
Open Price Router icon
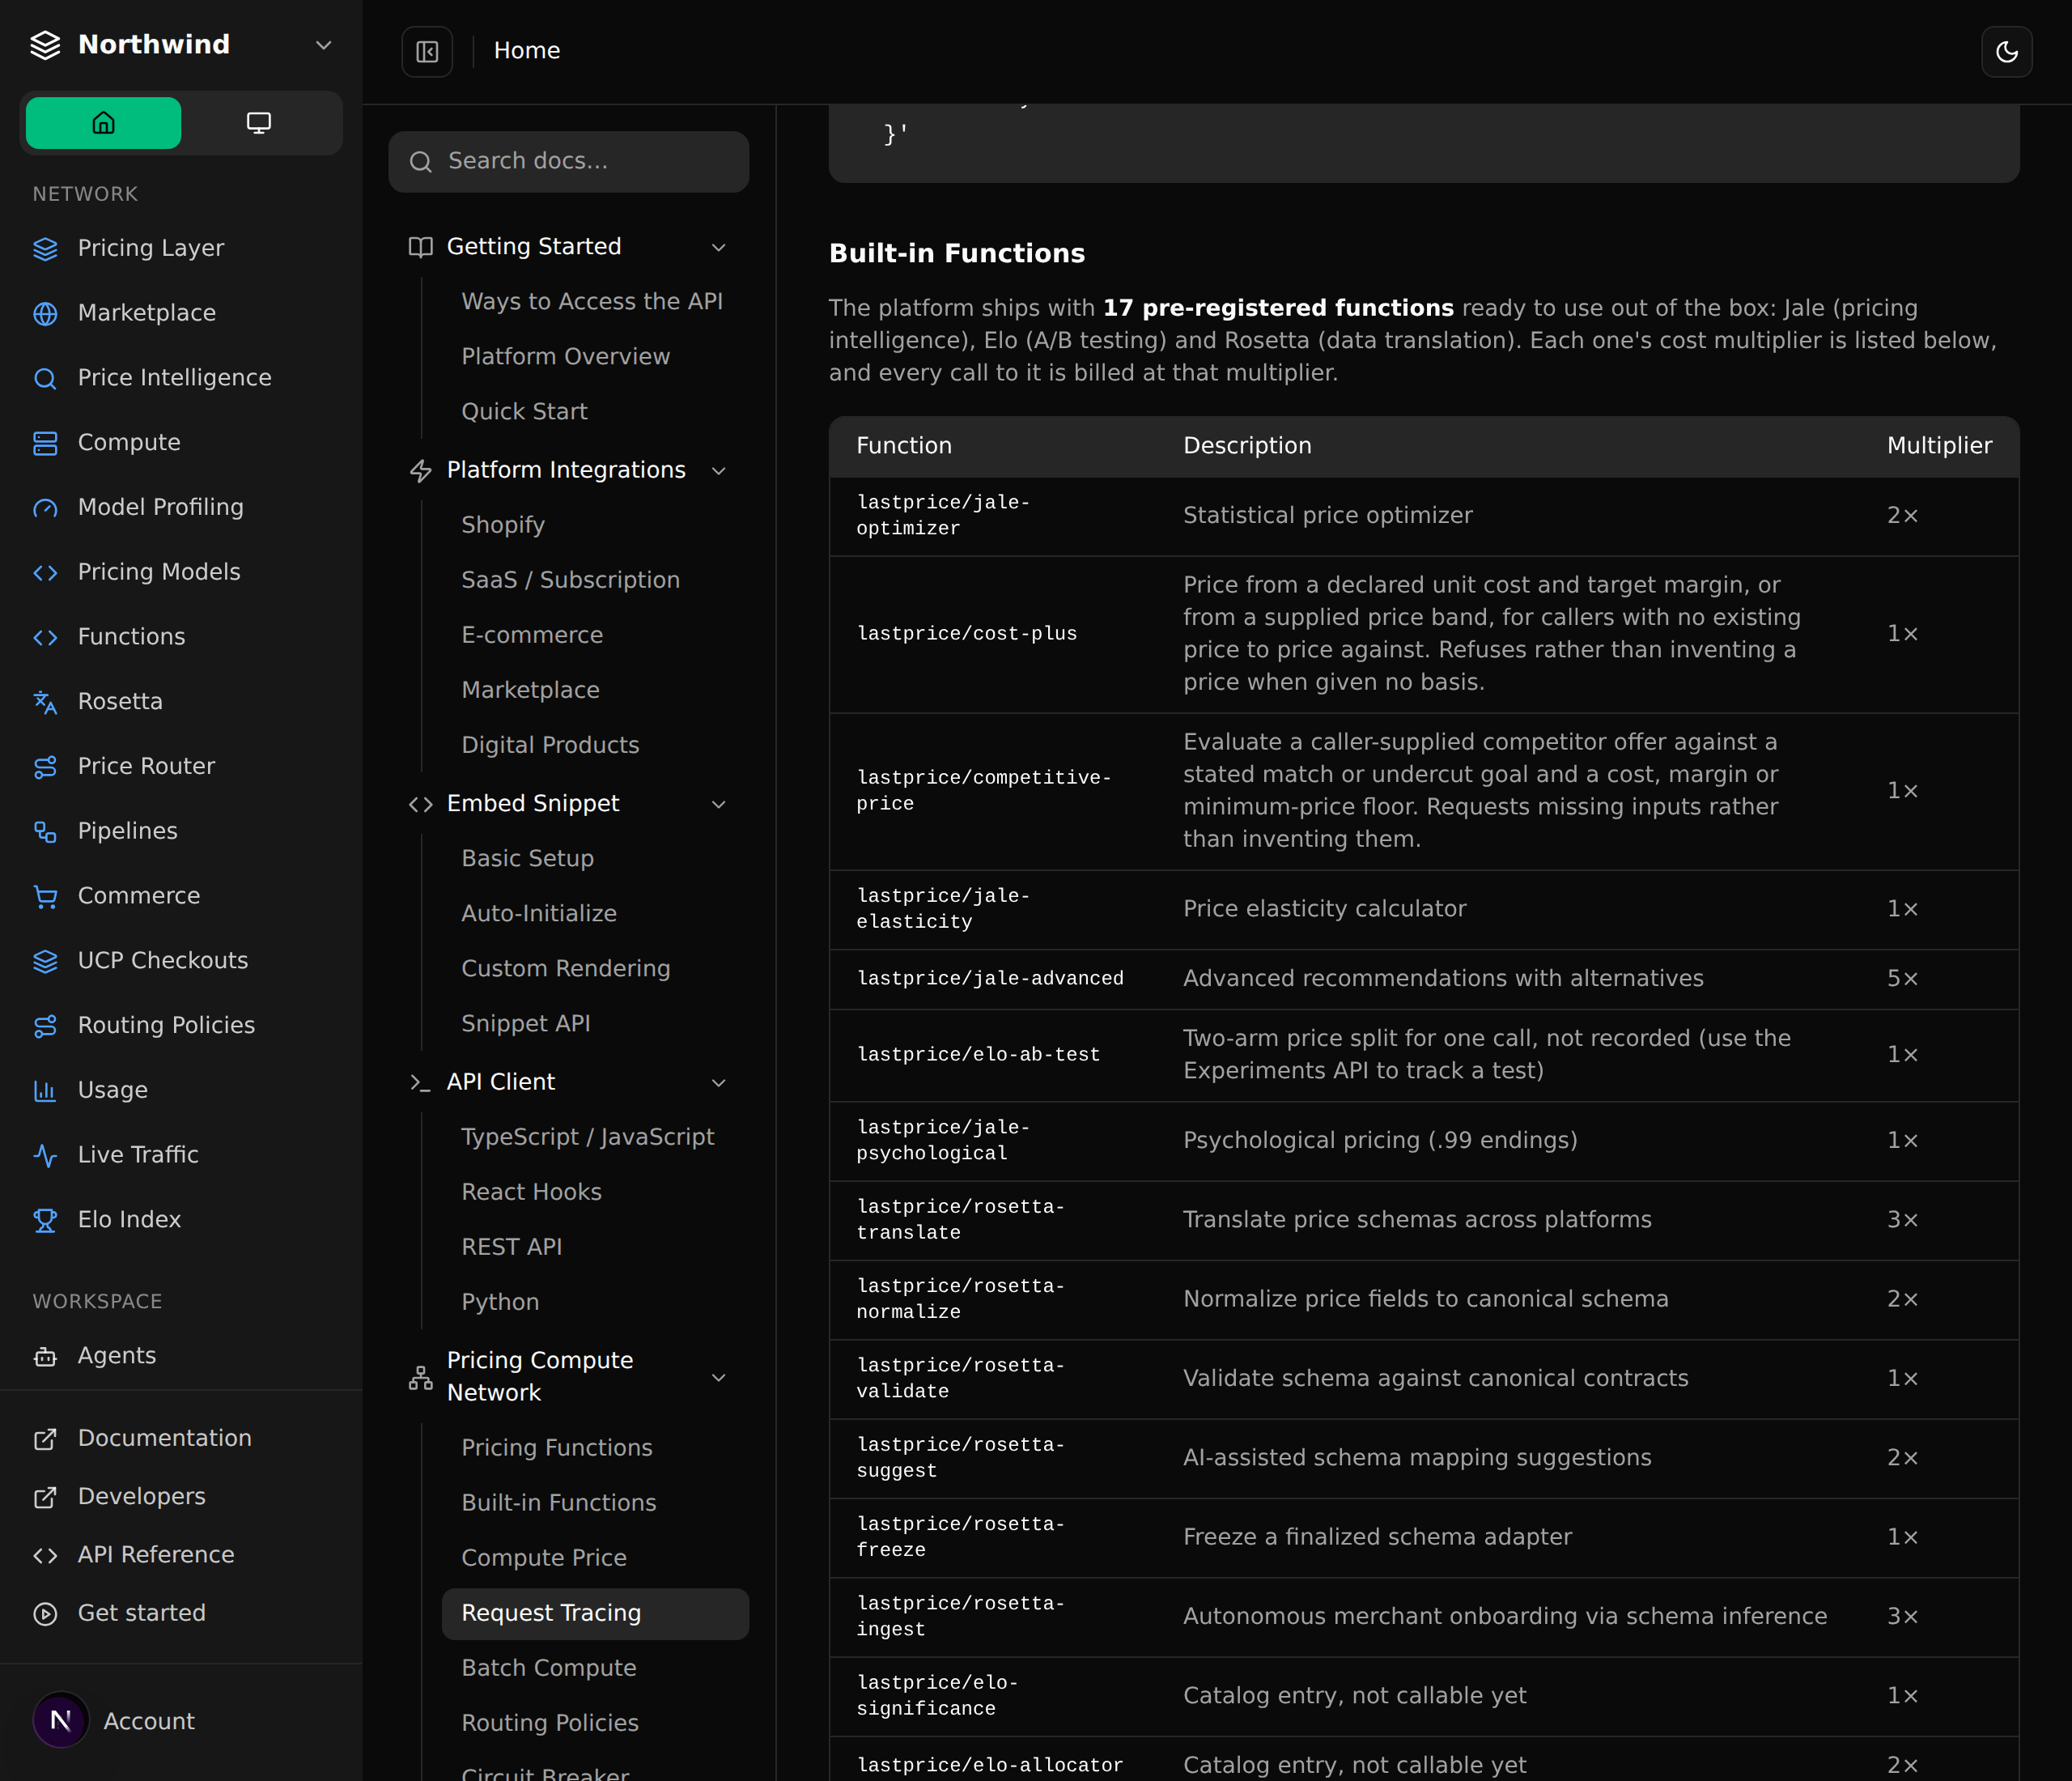coord(45,767)
